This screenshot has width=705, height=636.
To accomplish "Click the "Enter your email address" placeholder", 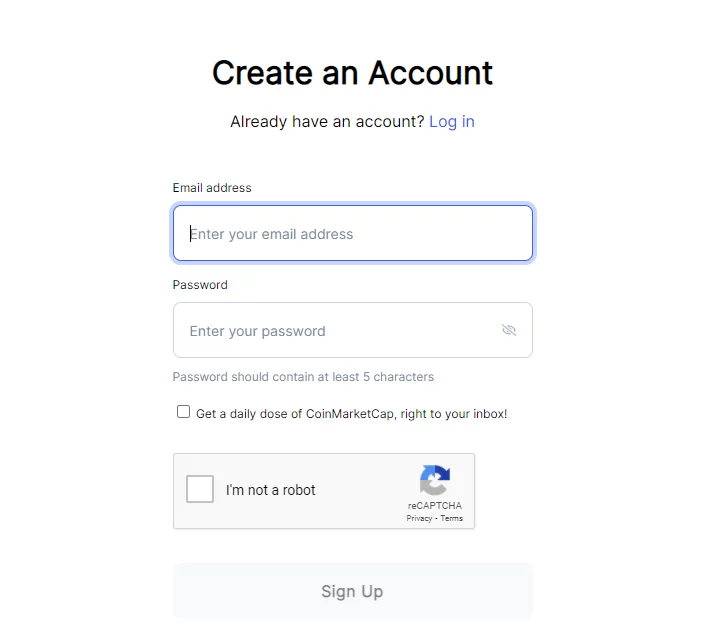I will coord(271,234).
